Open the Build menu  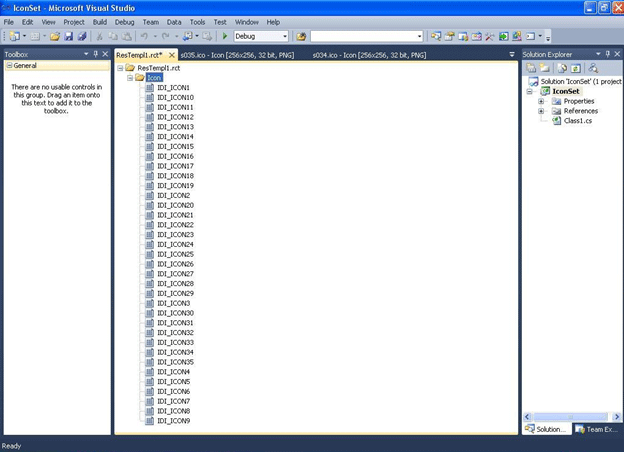point(100,22)
